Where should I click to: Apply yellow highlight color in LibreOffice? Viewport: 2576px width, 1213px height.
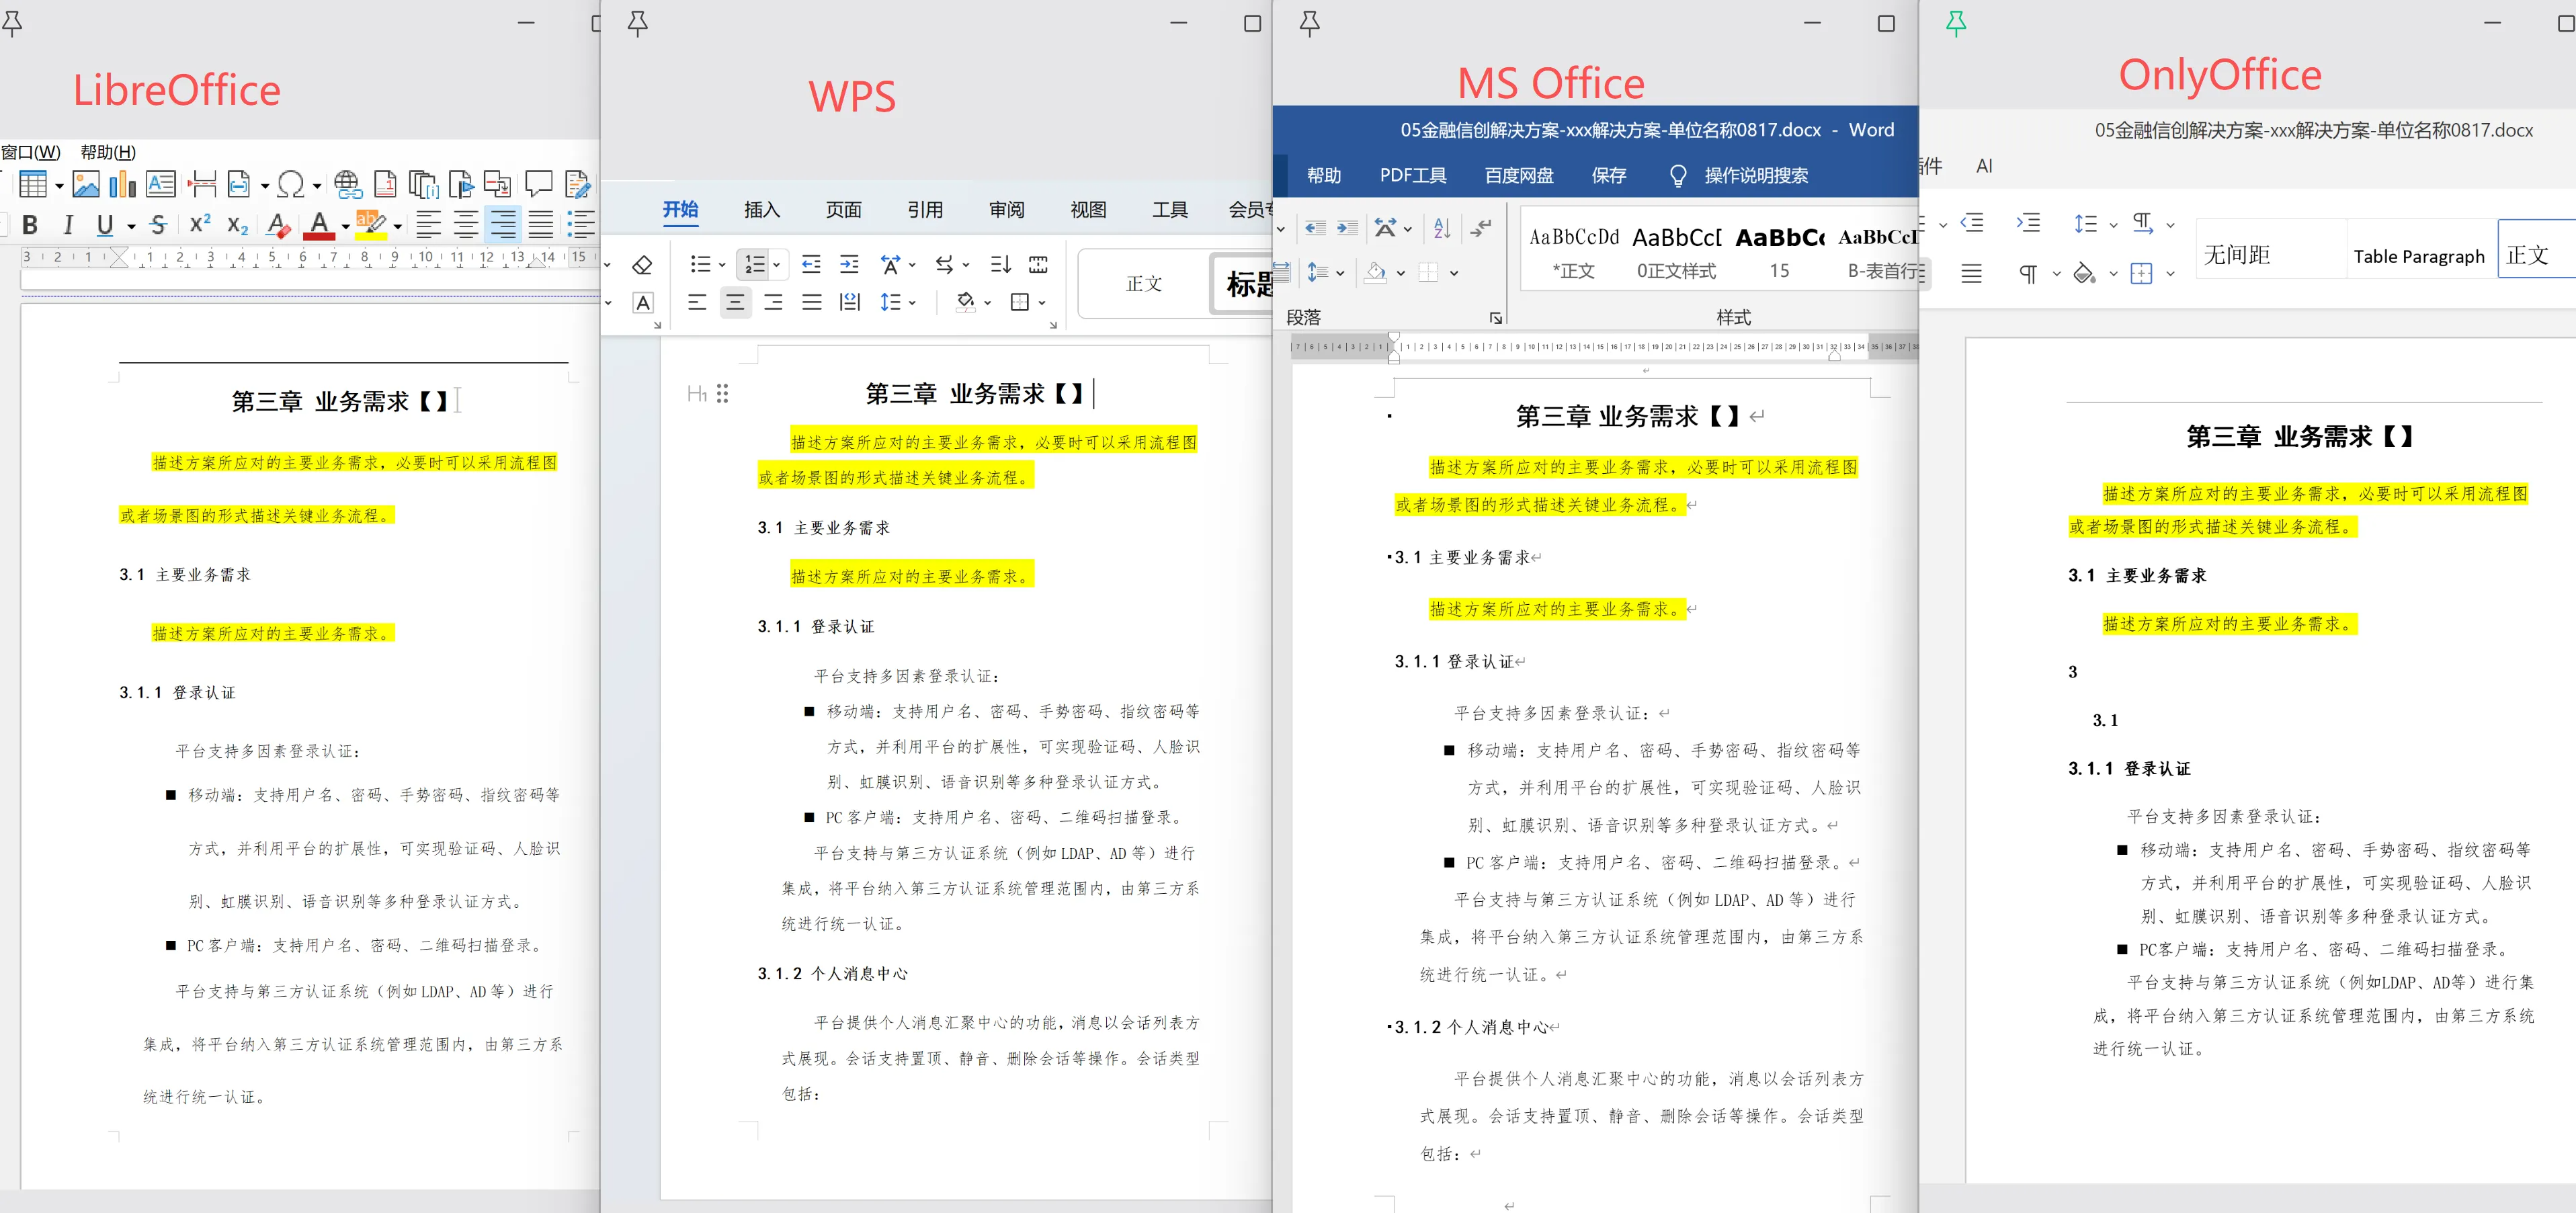[370, 225]
